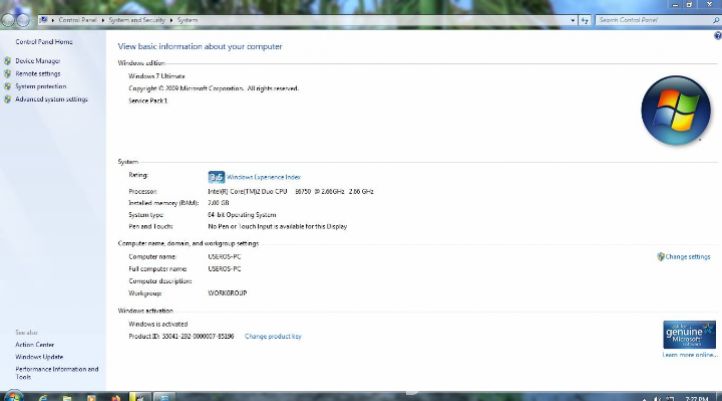Screen dimensions: 722x401
Task: Open Help with the question mark icon
Action: (x=717, y=36)
